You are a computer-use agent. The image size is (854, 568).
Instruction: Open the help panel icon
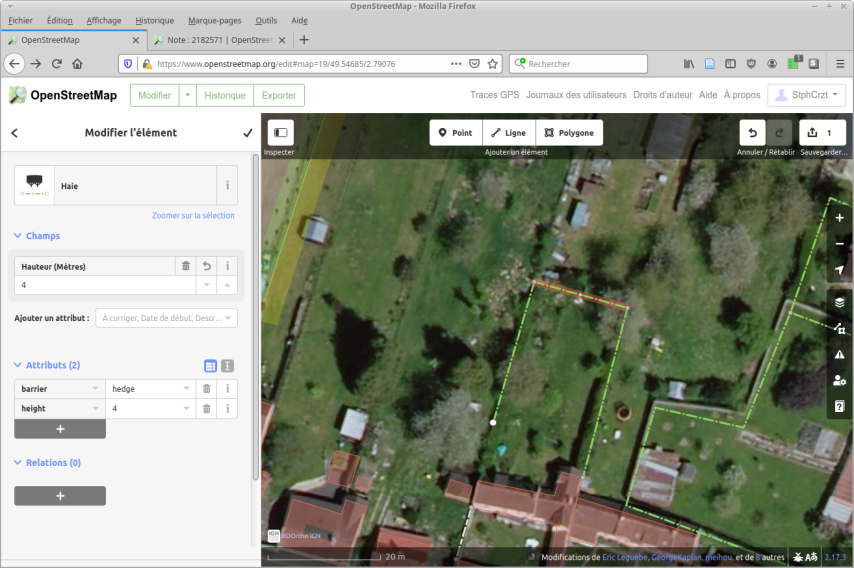tap(839, 406)
